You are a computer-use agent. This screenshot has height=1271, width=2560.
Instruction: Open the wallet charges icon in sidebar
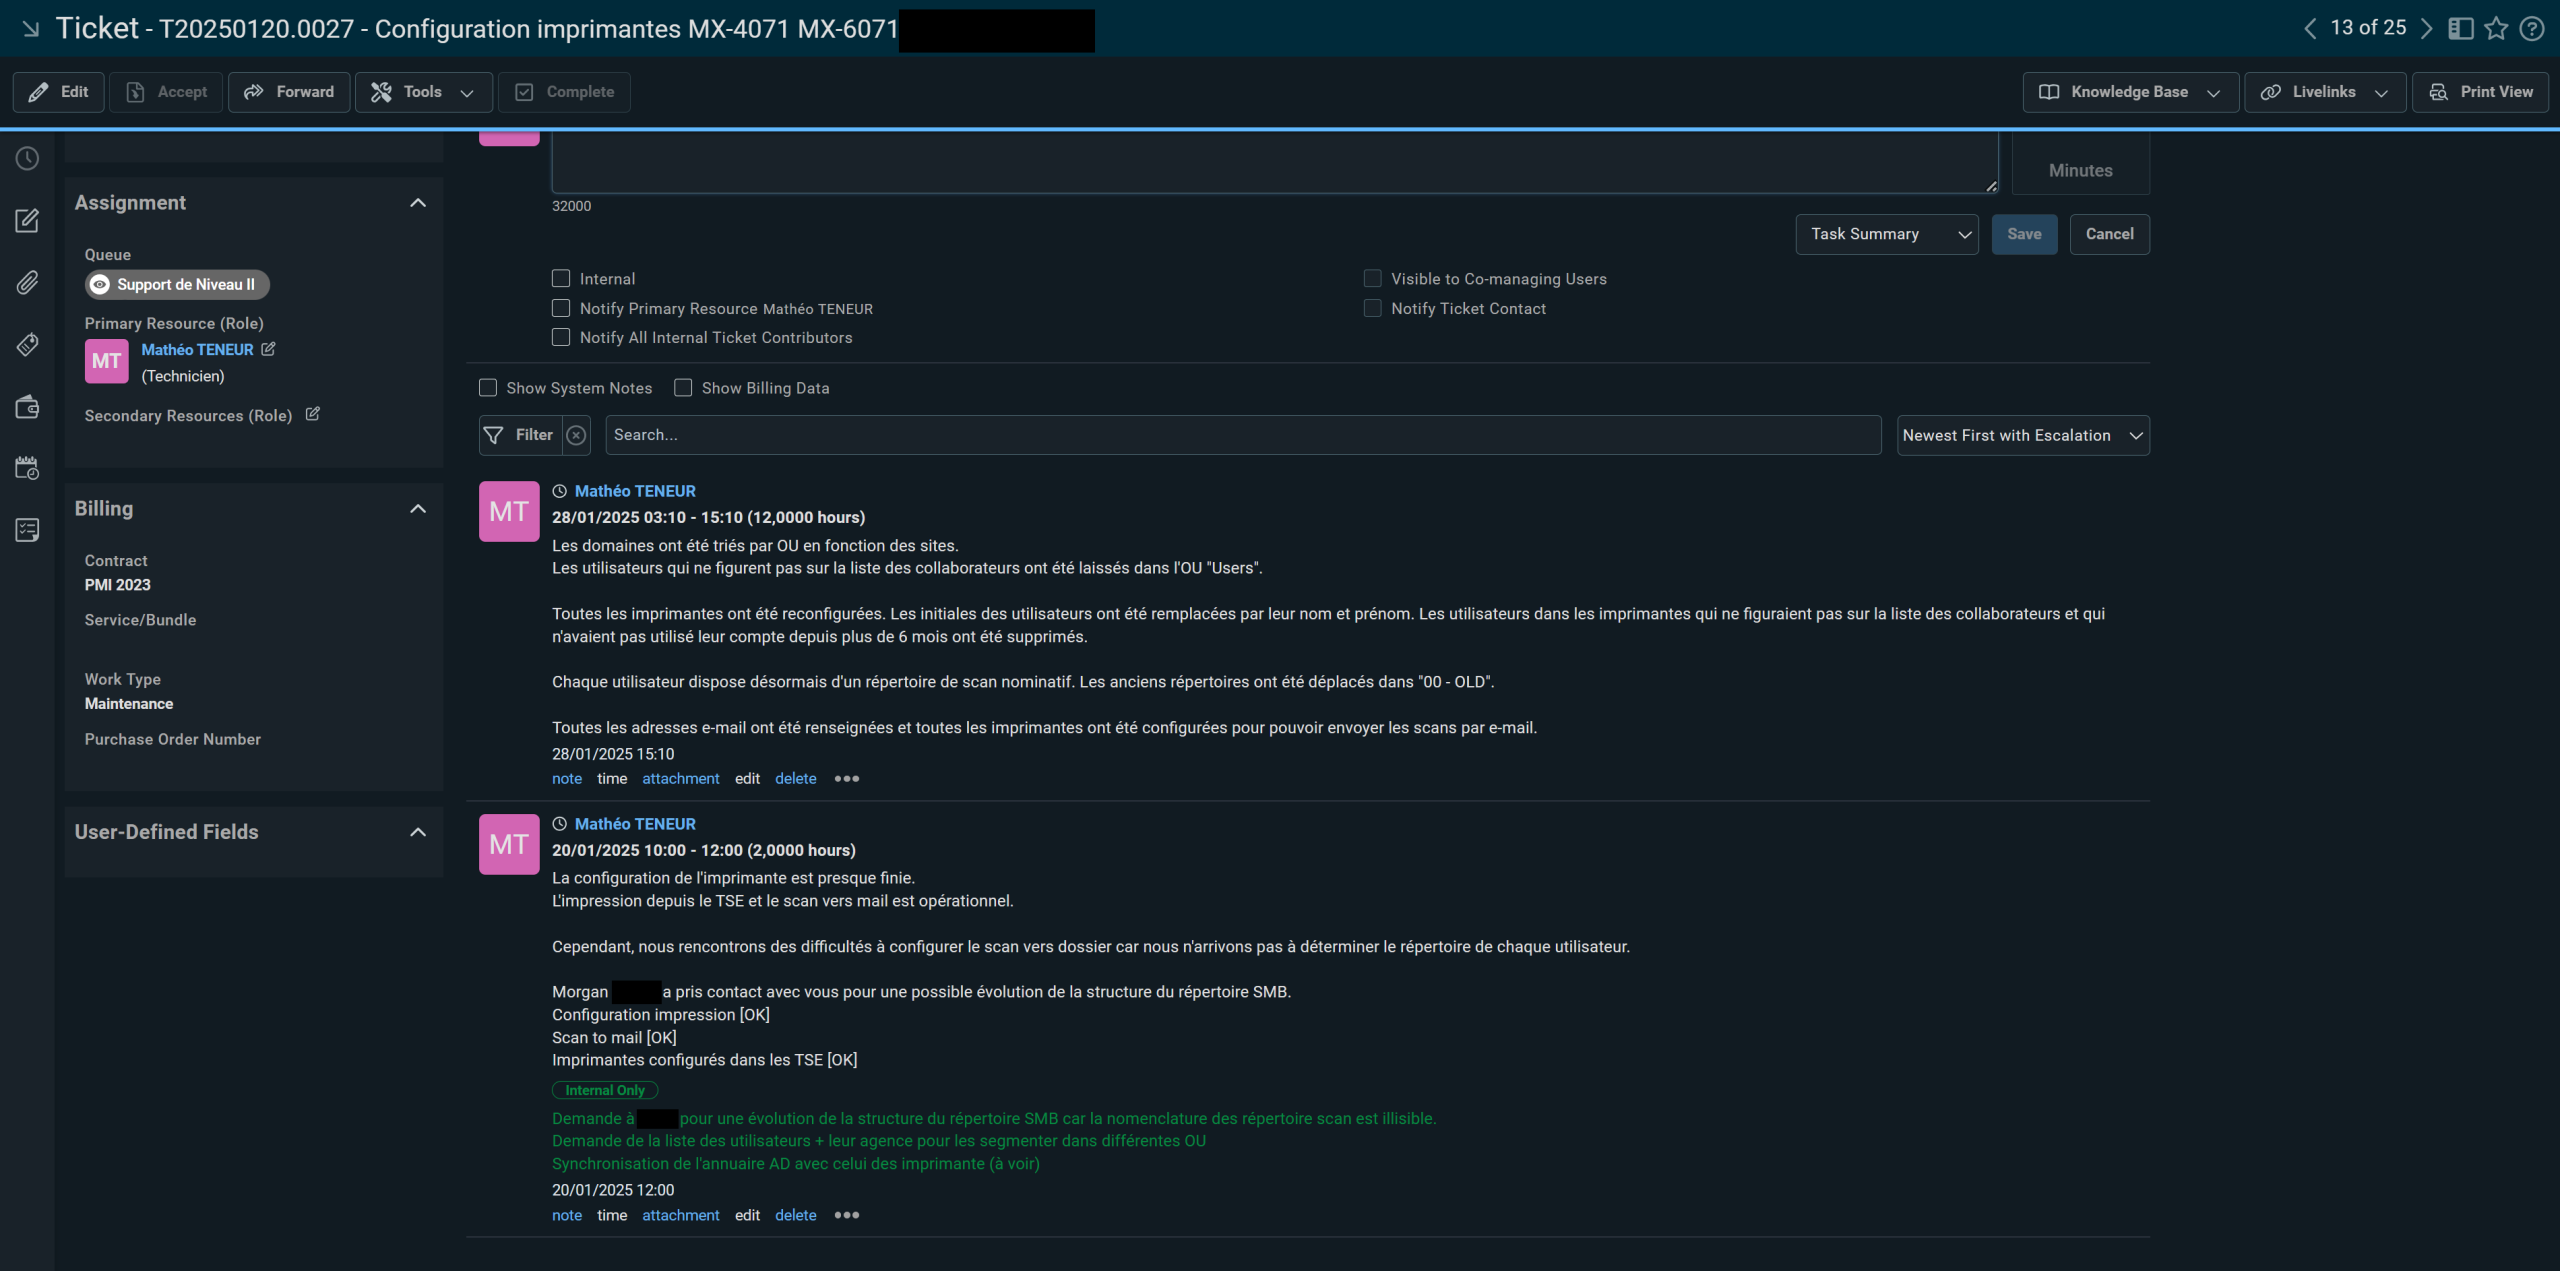[27, 407]
